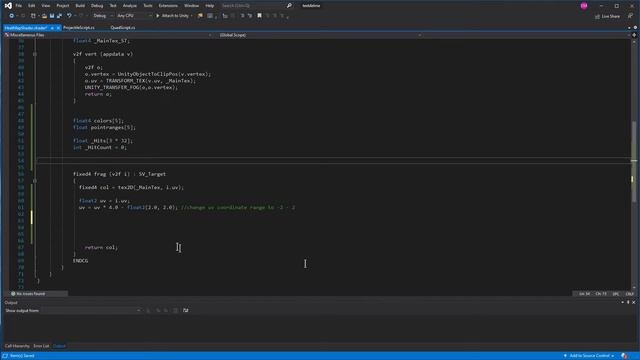Viewport: 640px width, 360px height.
Task: Select the Output bottom tab
Action: 59,346
